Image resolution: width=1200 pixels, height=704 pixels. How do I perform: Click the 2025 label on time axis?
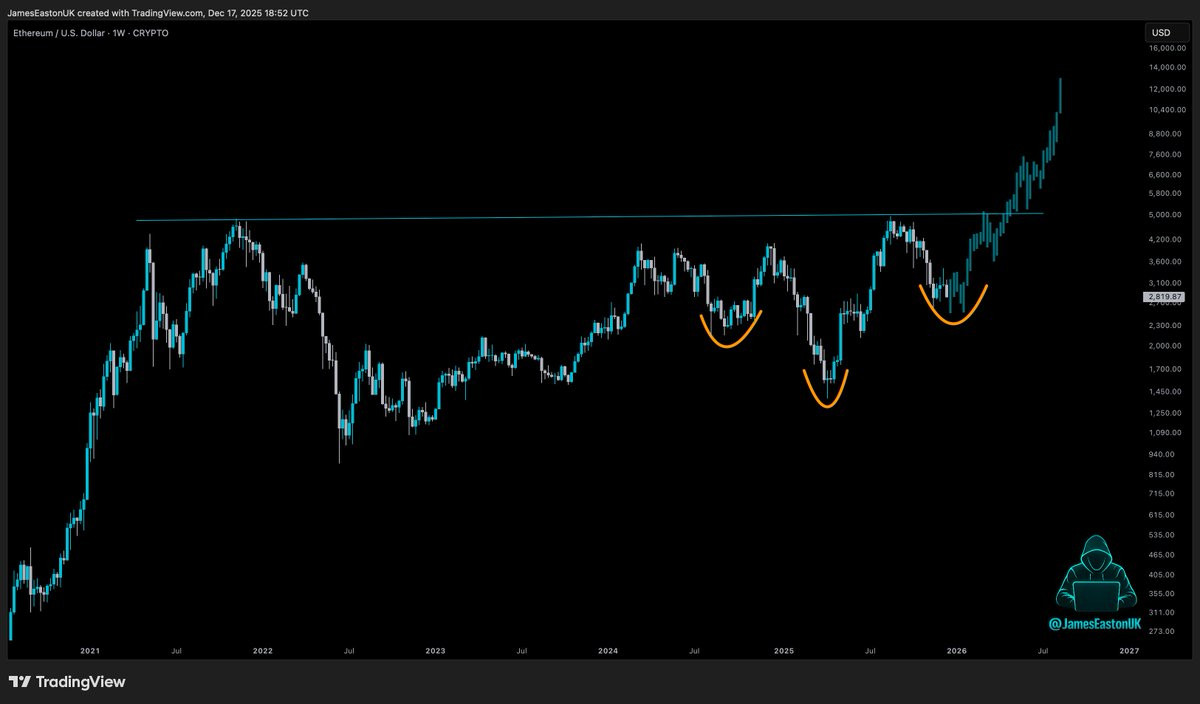pos(784,651)
